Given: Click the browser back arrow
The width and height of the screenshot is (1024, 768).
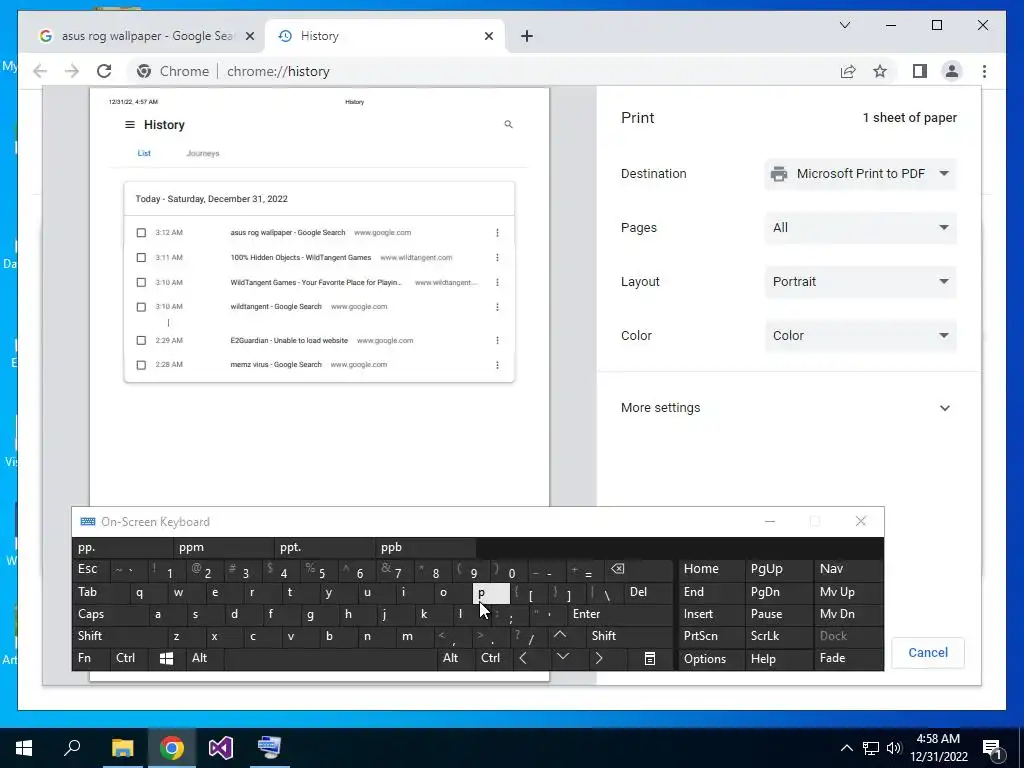Looking at the screenshot, I should click(40, 71).
